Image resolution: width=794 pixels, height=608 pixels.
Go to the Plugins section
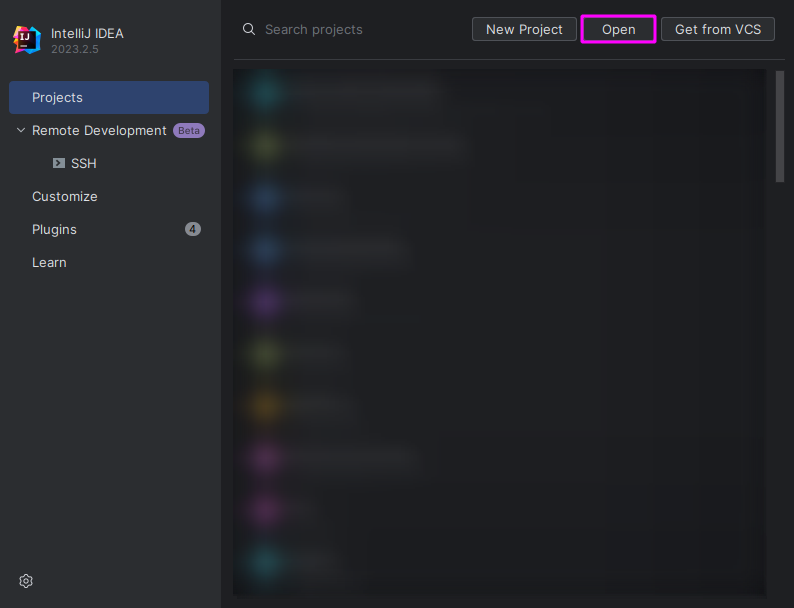tap(54, 229)
